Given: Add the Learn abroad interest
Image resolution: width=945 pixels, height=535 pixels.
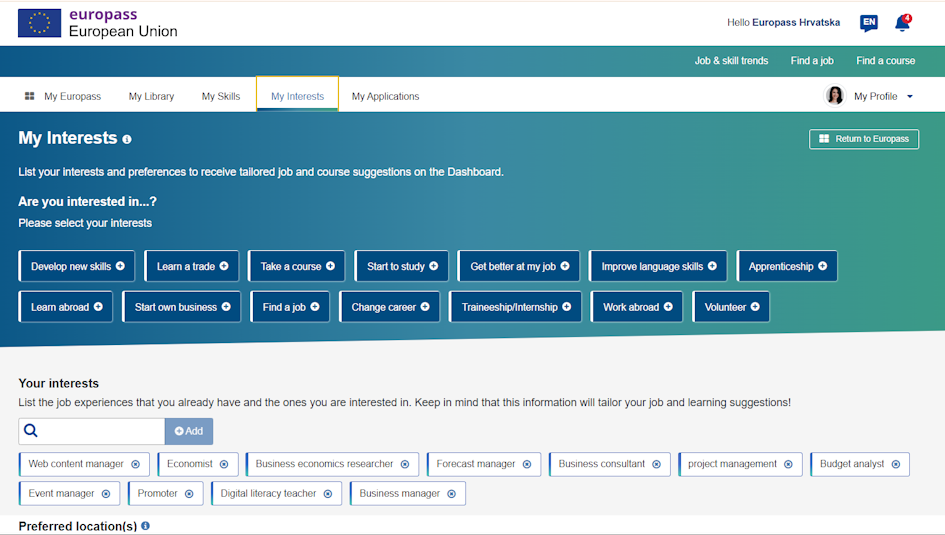Looking at the screenshot, I should (x=66, y=307).
